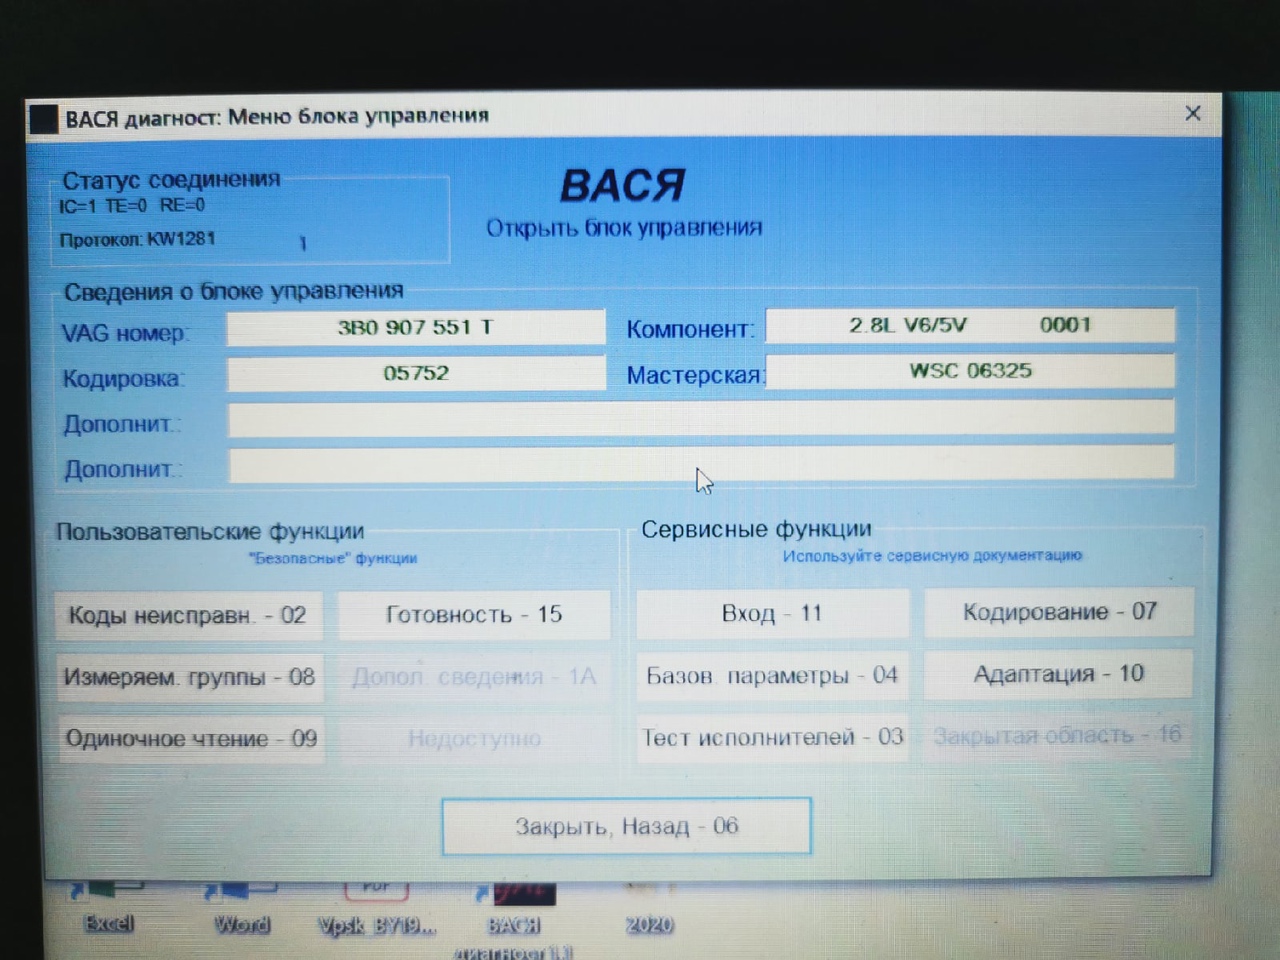This screenshot has height=960, width=1280.
Task: Select the Vpsk BY19 PDF desktop icon
Action: point(376,907)
